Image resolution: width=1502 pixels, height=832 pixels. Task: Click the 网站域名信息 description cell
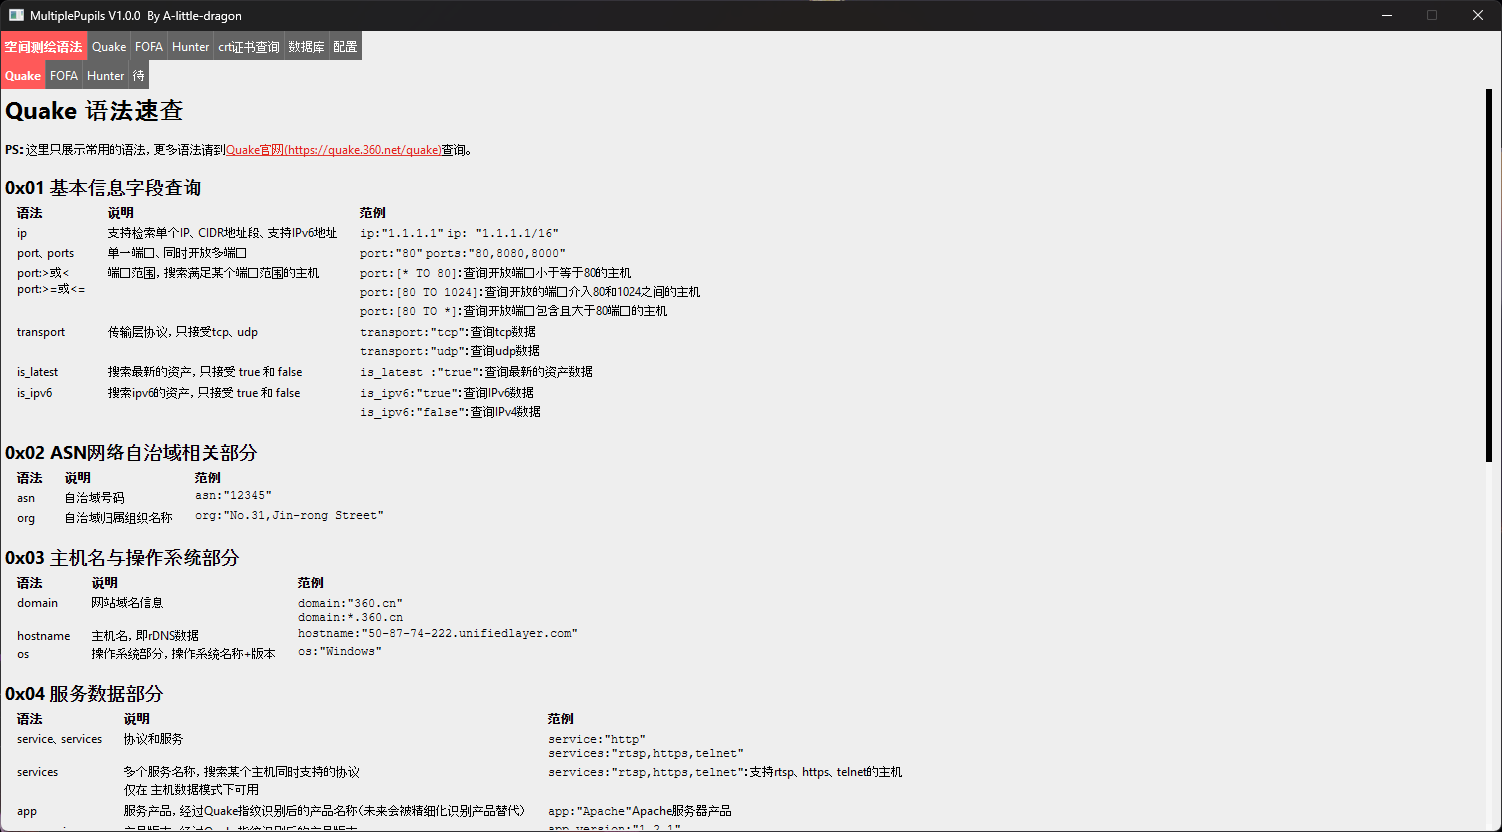pyautogui.click(x=127, y=603)
